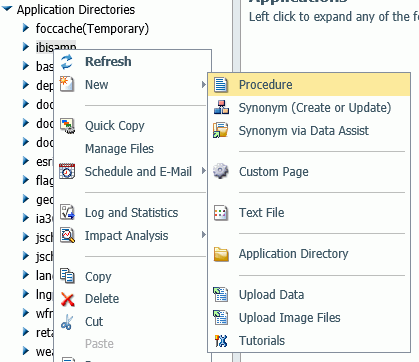Click the Tutorials icon

click(x=221, y=341)
